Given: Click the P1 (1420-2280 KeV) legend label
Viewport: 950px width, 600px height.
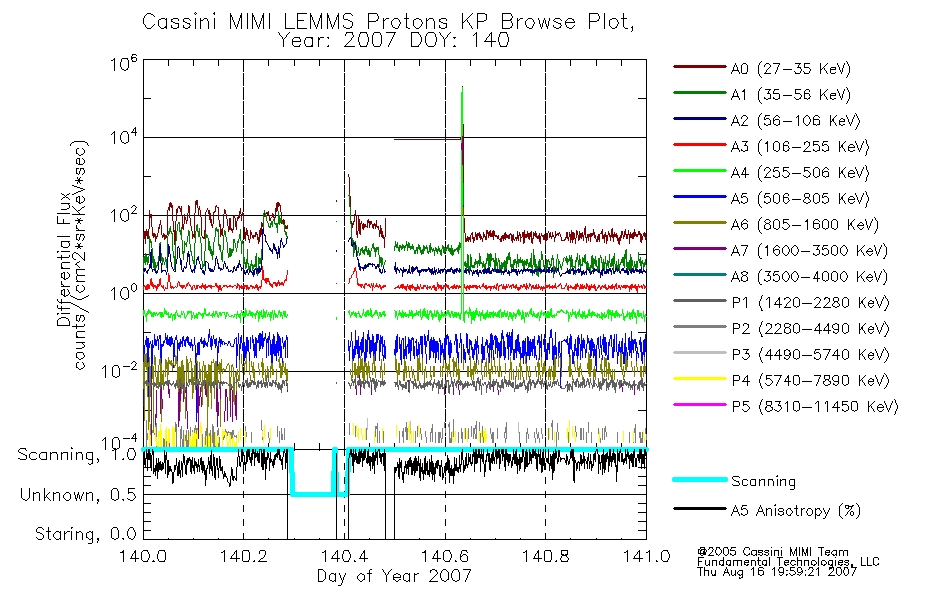Looking at the screenshot, I should [810, 303].
